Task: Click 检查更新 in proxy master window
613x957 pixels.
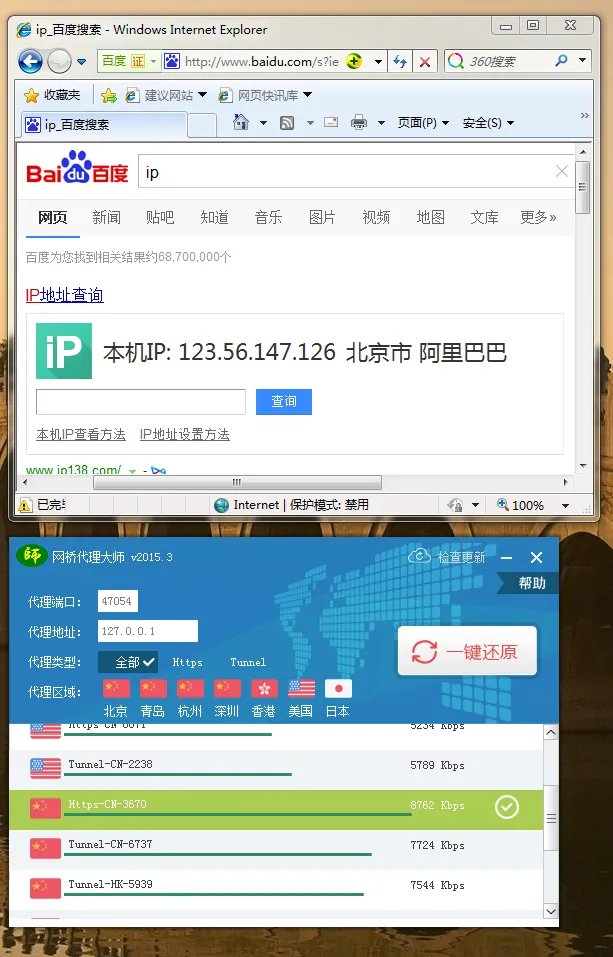Action: (448, 557)
